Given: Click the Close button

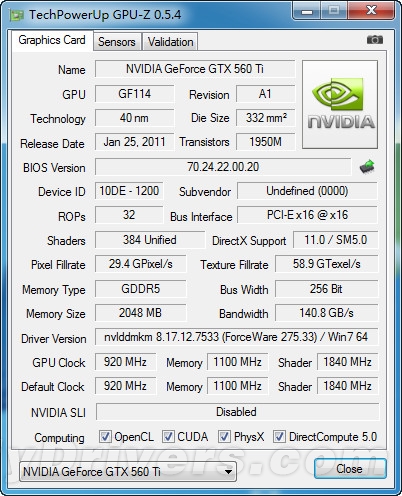Looking at the screenshot, I should coord(350,469).
